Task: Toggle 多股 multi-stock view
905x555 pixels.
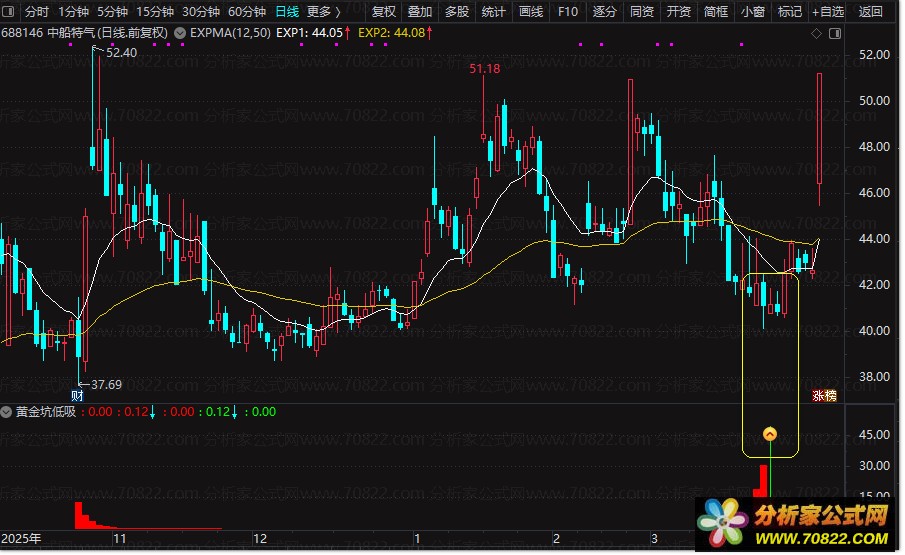Action: pos(456,12)
